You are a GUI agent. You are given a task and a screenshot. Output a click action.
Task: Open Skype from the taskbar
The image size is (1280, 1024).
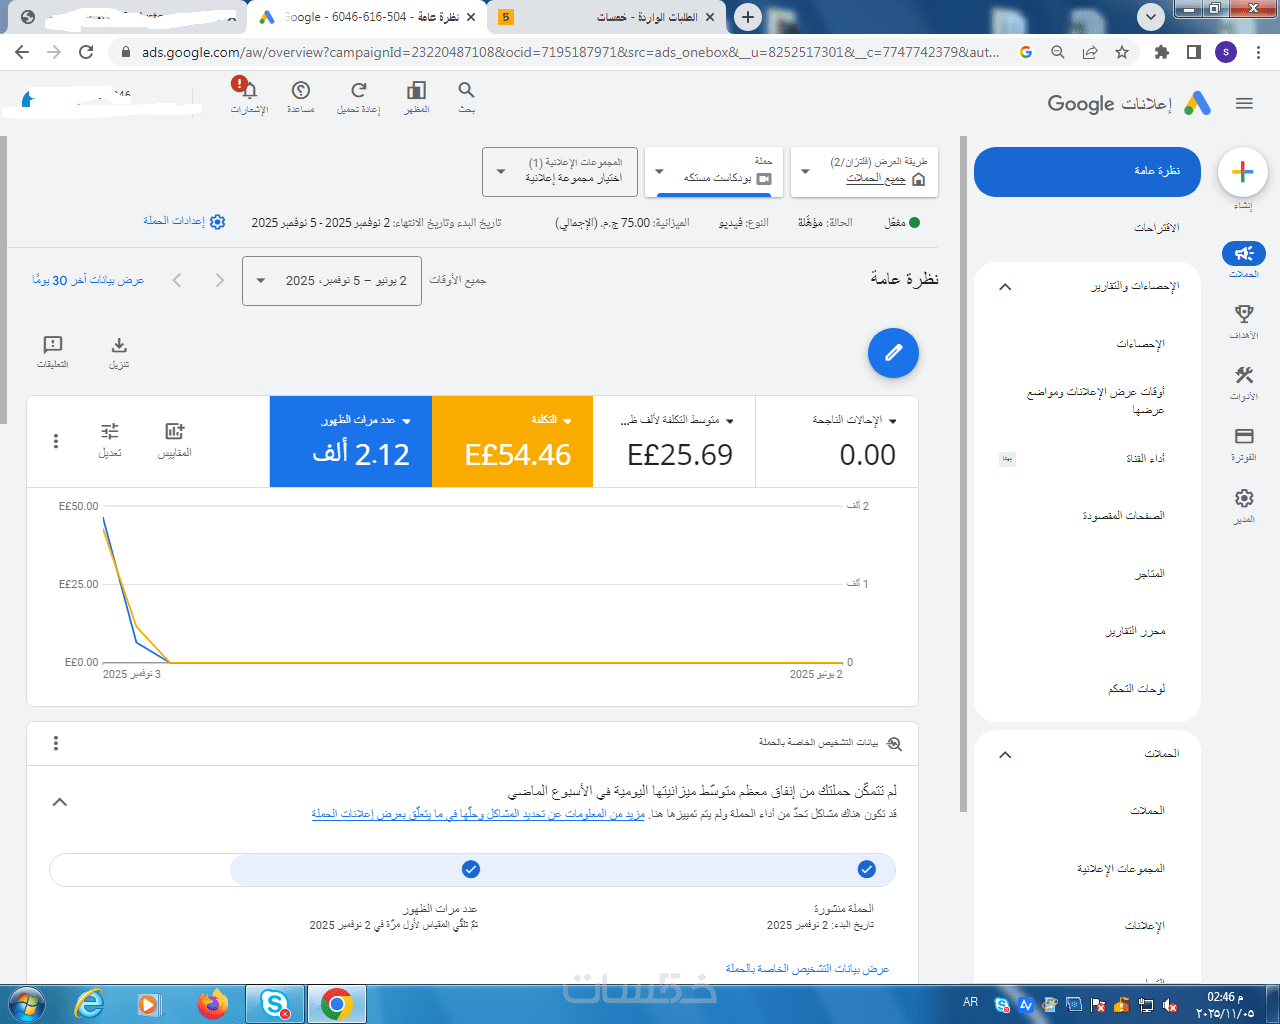tap(275, 1004)
